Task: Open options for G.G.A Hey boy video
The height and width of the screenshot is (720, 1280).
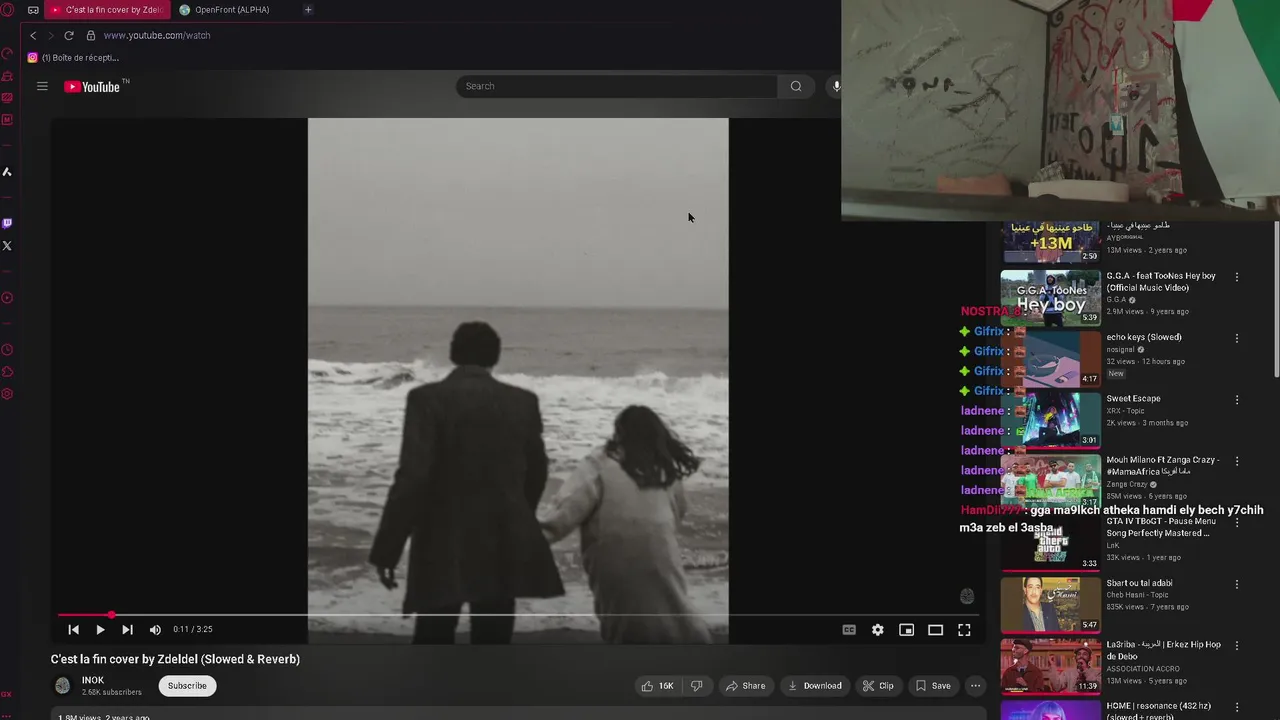Action: pyautogui.click(x=1237, y=277)
